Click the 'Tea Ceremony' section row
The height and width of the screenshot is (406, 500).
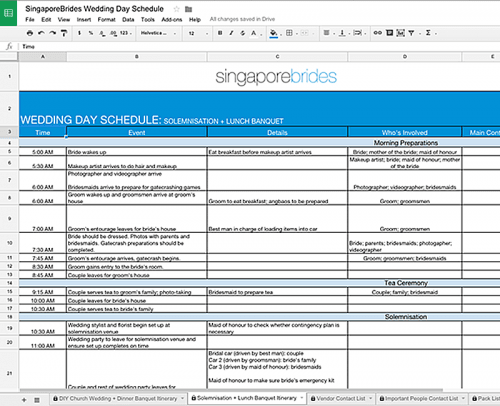pyautogui.click(x=259, y=283)
